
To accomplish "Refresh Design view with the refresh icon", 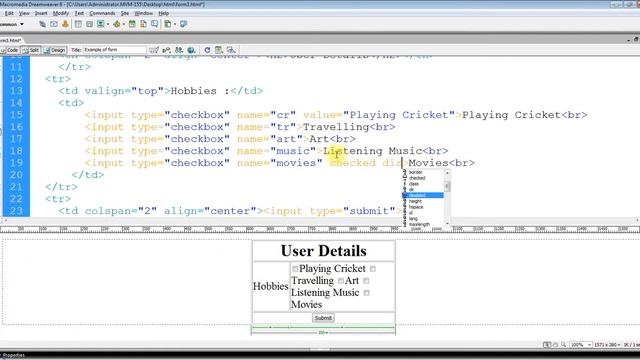I will (x=207, y=50).
